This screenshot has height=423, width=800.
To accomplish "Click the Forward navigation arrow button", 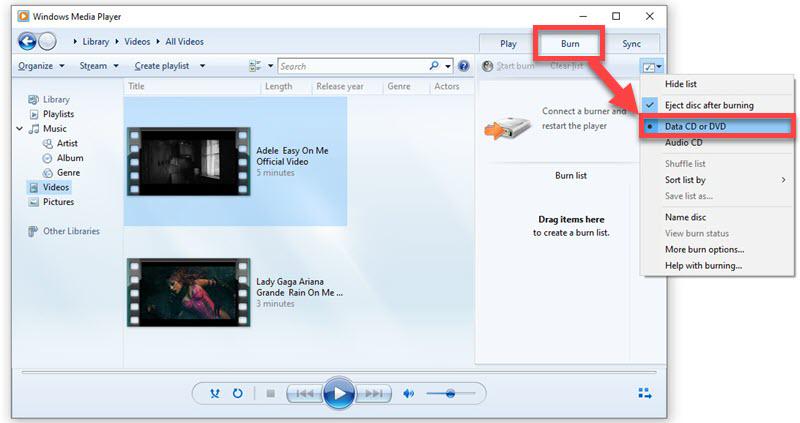I will coord(47,41).
